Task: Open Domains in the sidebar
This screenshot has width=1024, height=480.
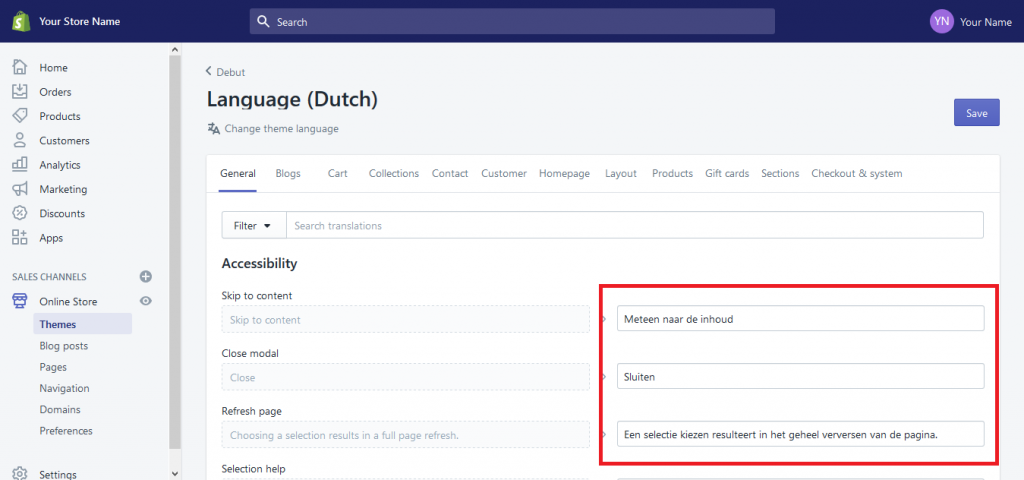Action: [59, 409]
